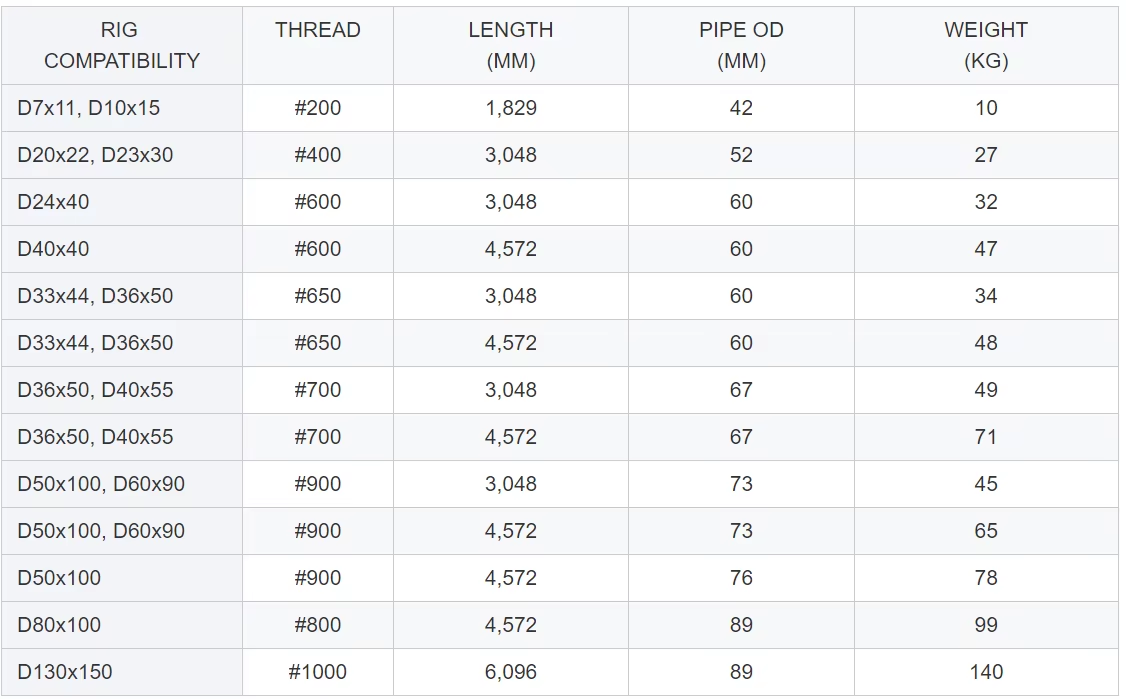Viewport: 1126px width, 699px height.
Task: Click the RIG COMPATIBILITY column header
Action: pyautogui.click(x=121, y=45)
